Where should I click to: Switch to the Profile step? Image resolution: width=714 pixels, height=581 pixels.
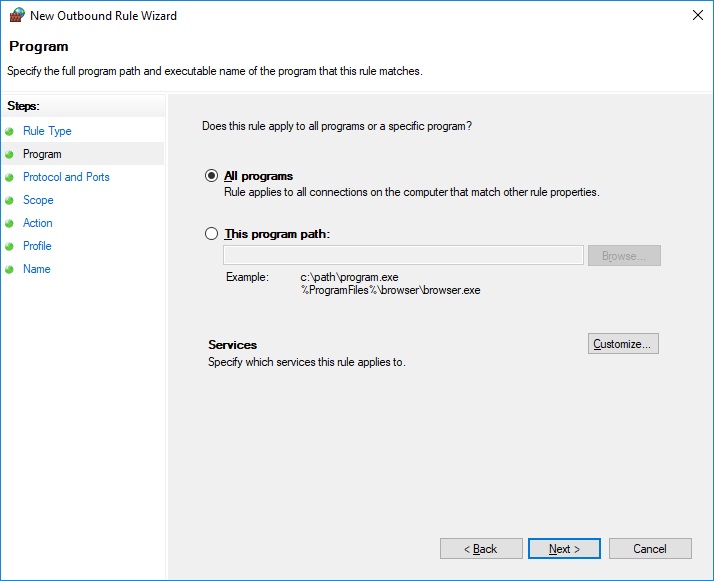point(37,246)
